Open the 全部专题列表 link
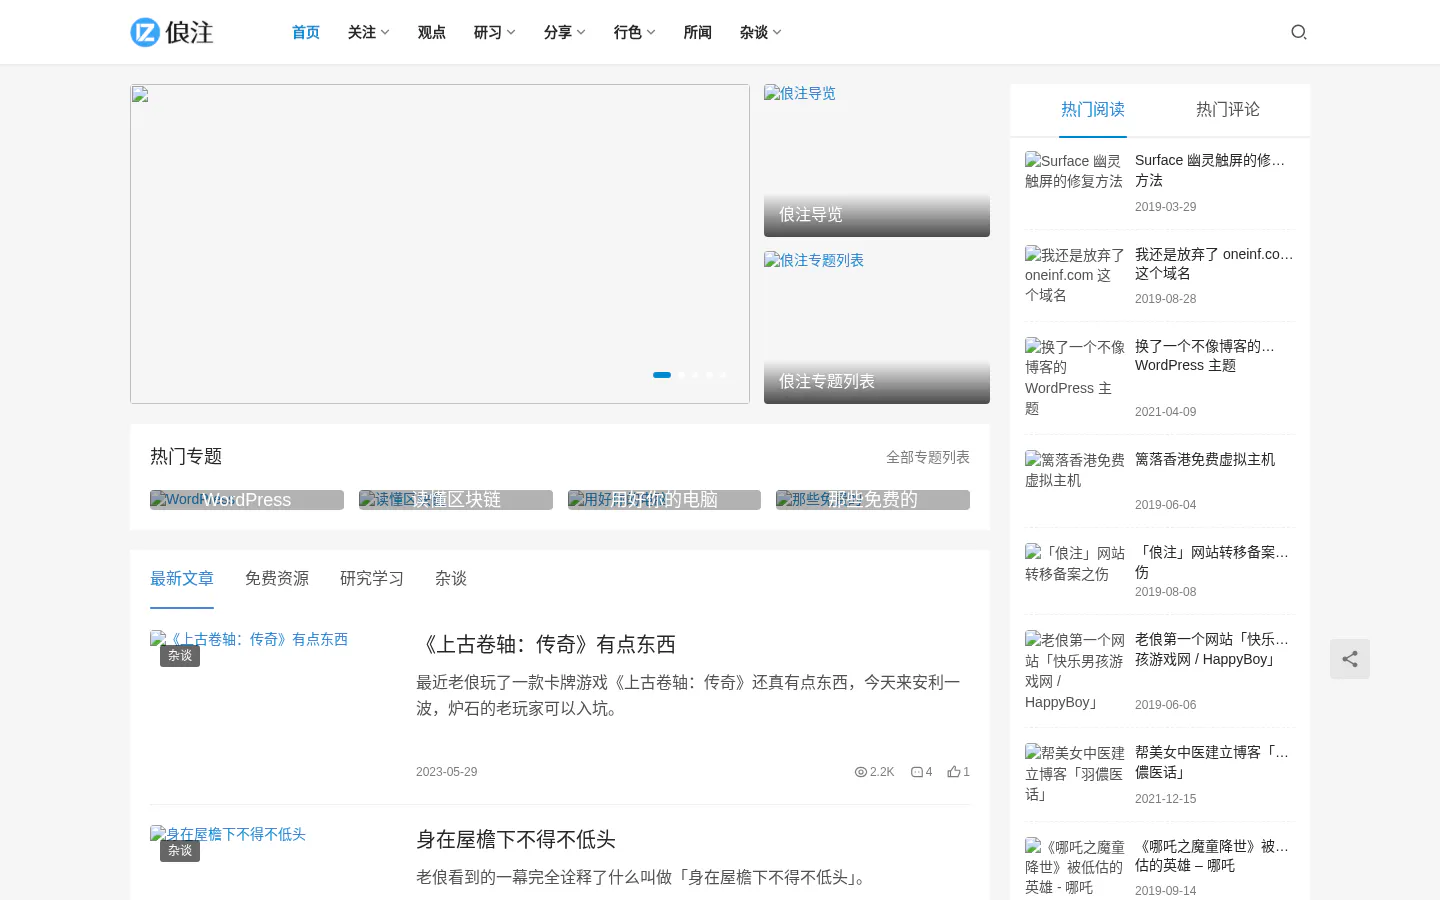 [x=928, y=457]
